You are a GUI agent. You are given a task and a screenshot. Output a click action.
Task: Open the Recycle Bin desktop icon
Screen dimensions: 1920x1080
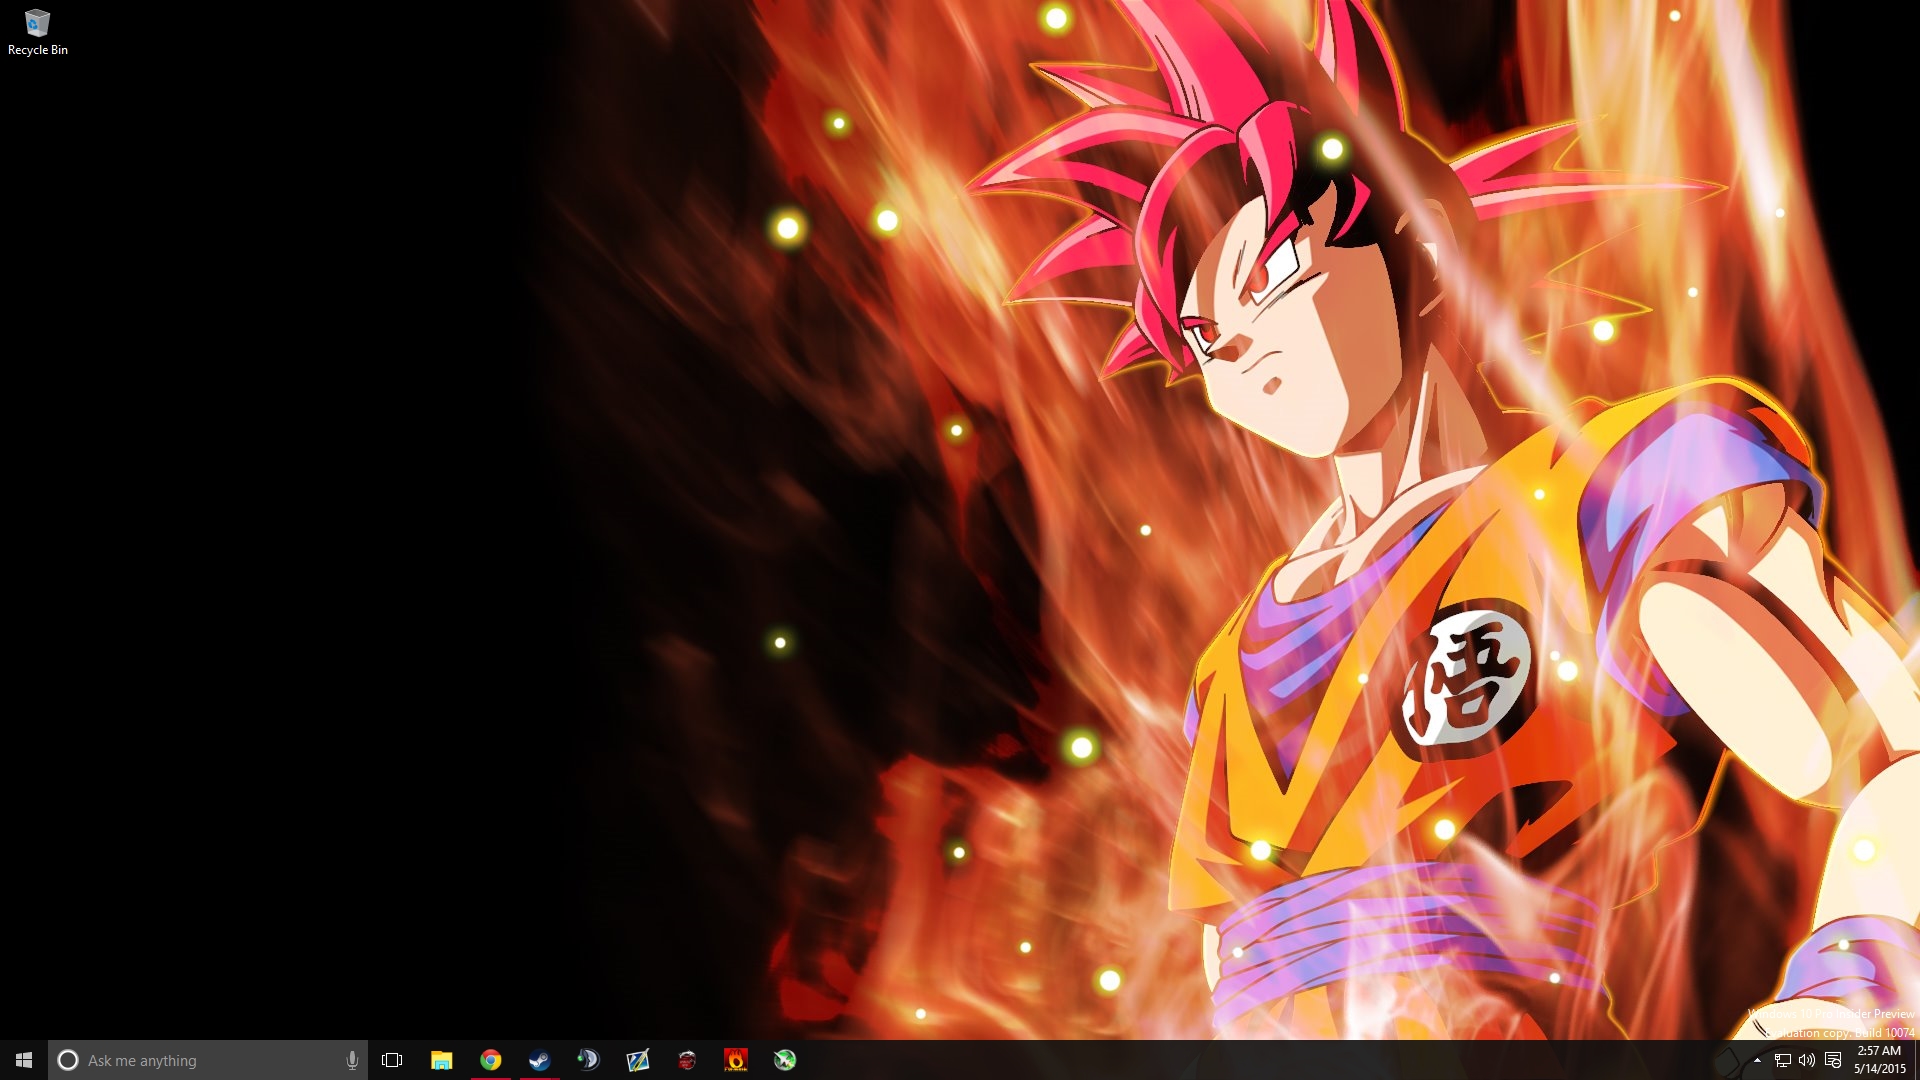click(38, 33)
